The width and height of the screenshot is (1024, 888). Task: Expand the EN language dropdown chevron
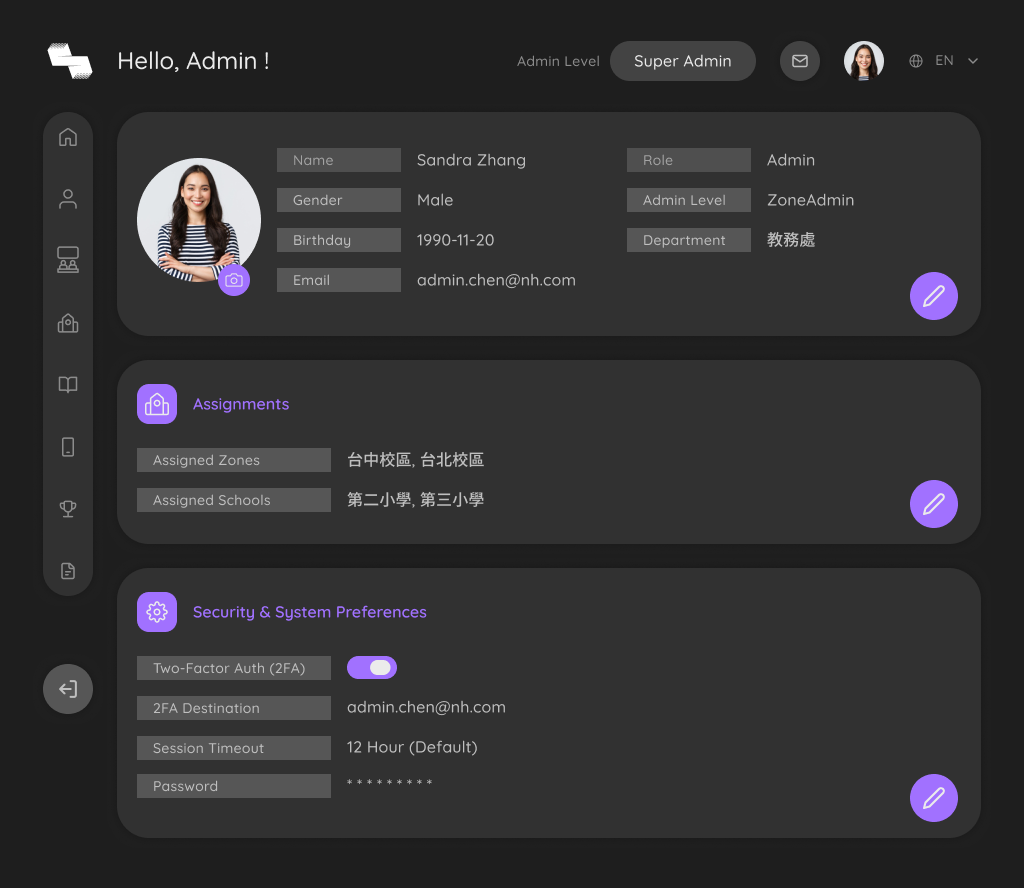click(973, 61)
